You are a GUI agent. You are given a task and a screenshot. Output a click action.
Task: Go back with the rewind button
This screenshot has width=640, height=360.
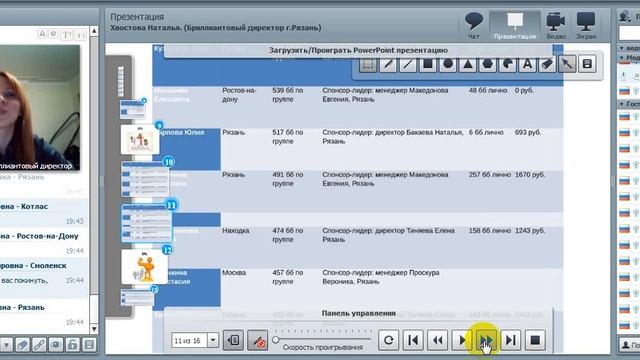click(x=437, y=340)
